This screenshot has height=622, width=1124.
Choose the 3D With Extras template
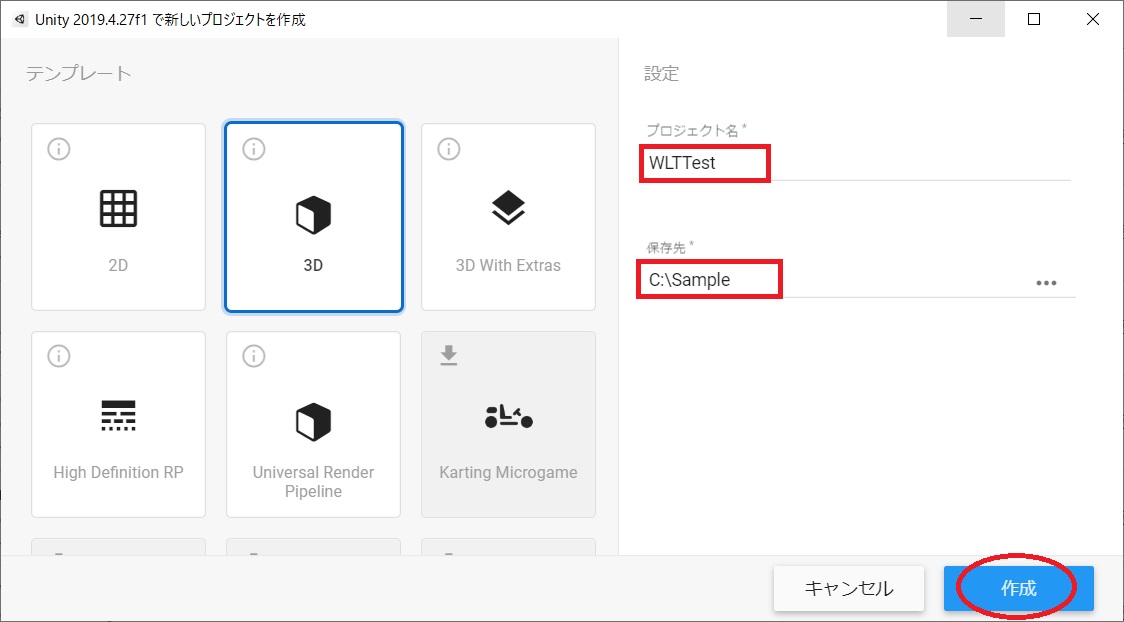[x=508, y=217]
